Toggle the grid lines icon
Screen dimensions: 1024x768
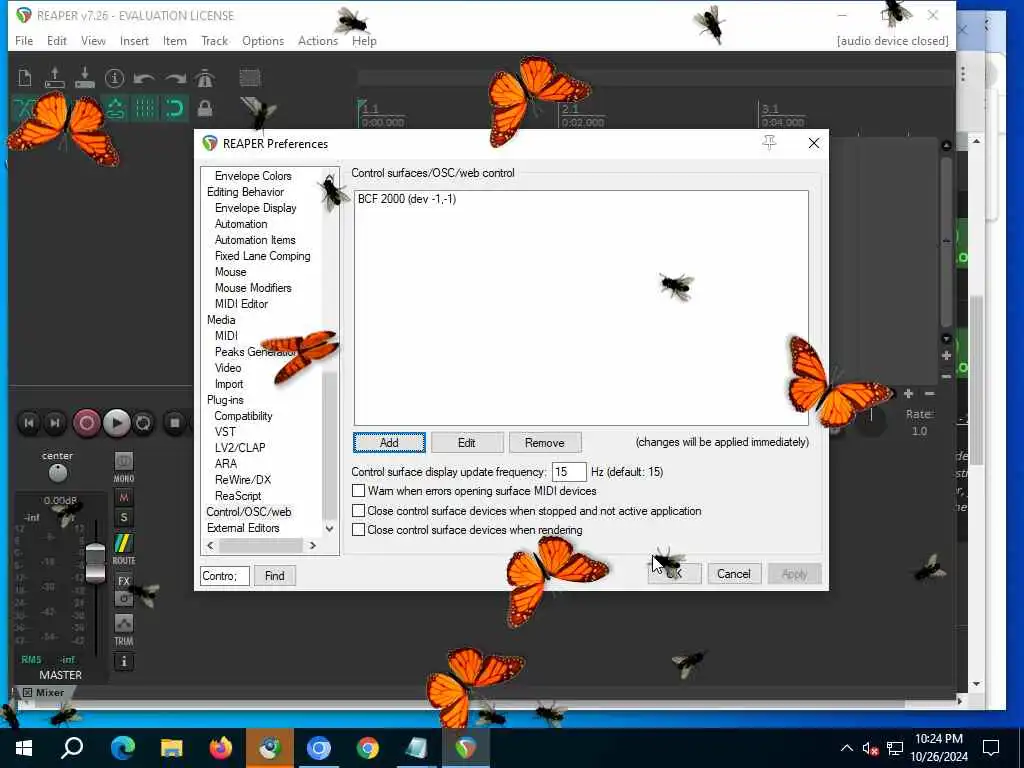pos(145,108)
